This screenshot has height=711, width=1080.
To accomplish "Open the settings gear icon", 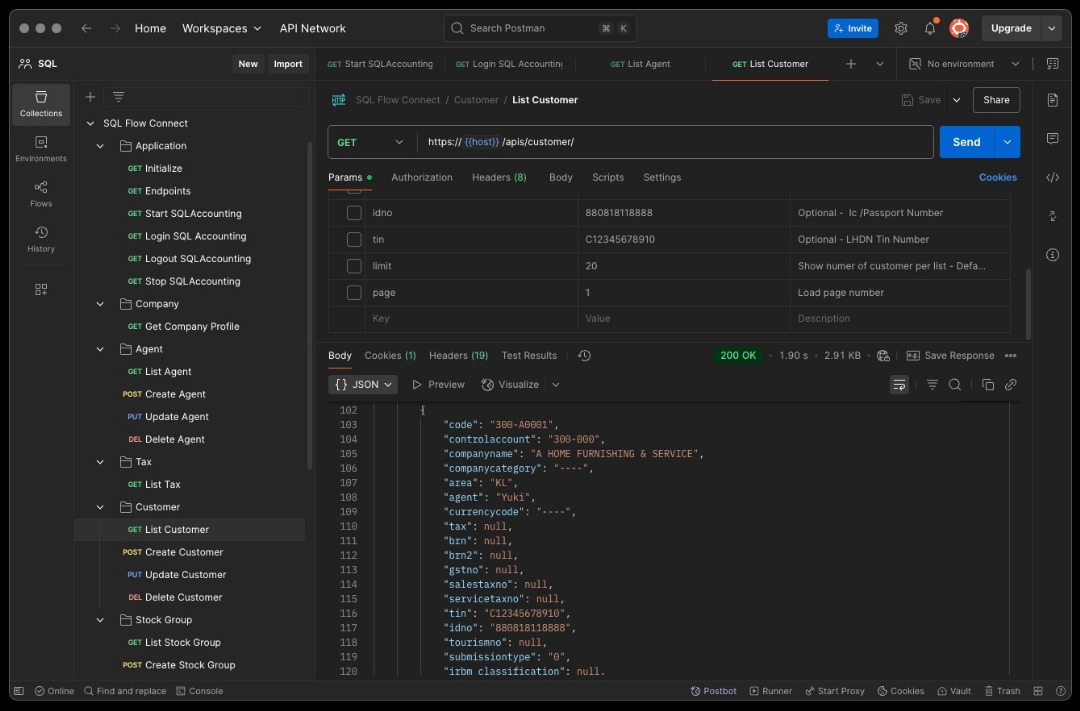I will coord(901,28).
